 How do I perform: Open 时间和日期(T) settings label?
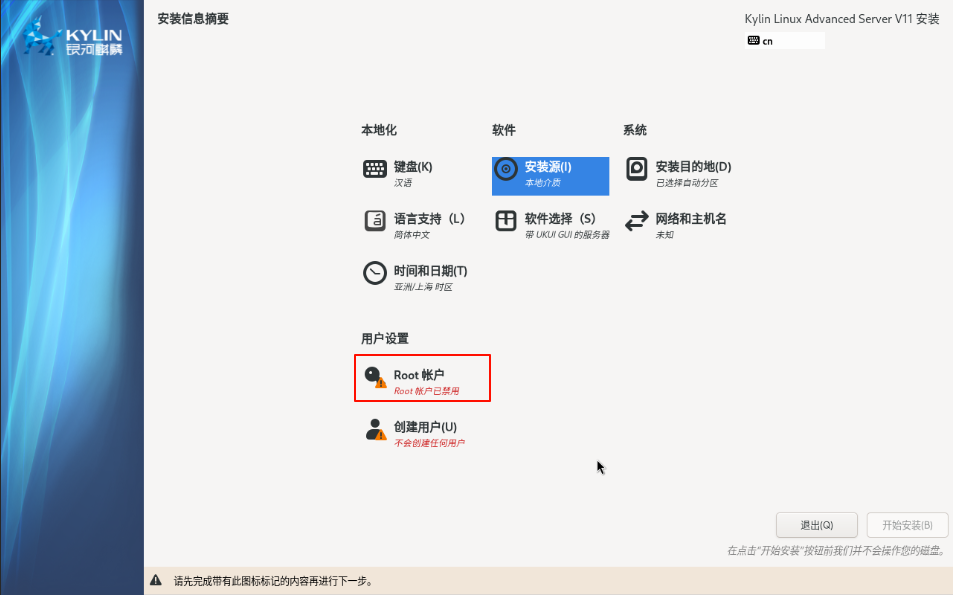pyautogui.click(x=430, y=271)
